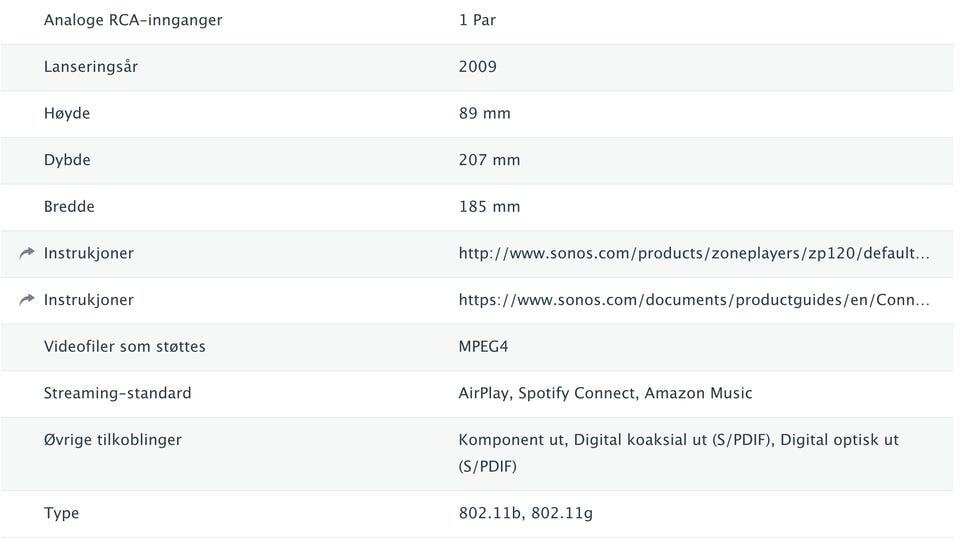Click the Bredde label

click(69, 207)
